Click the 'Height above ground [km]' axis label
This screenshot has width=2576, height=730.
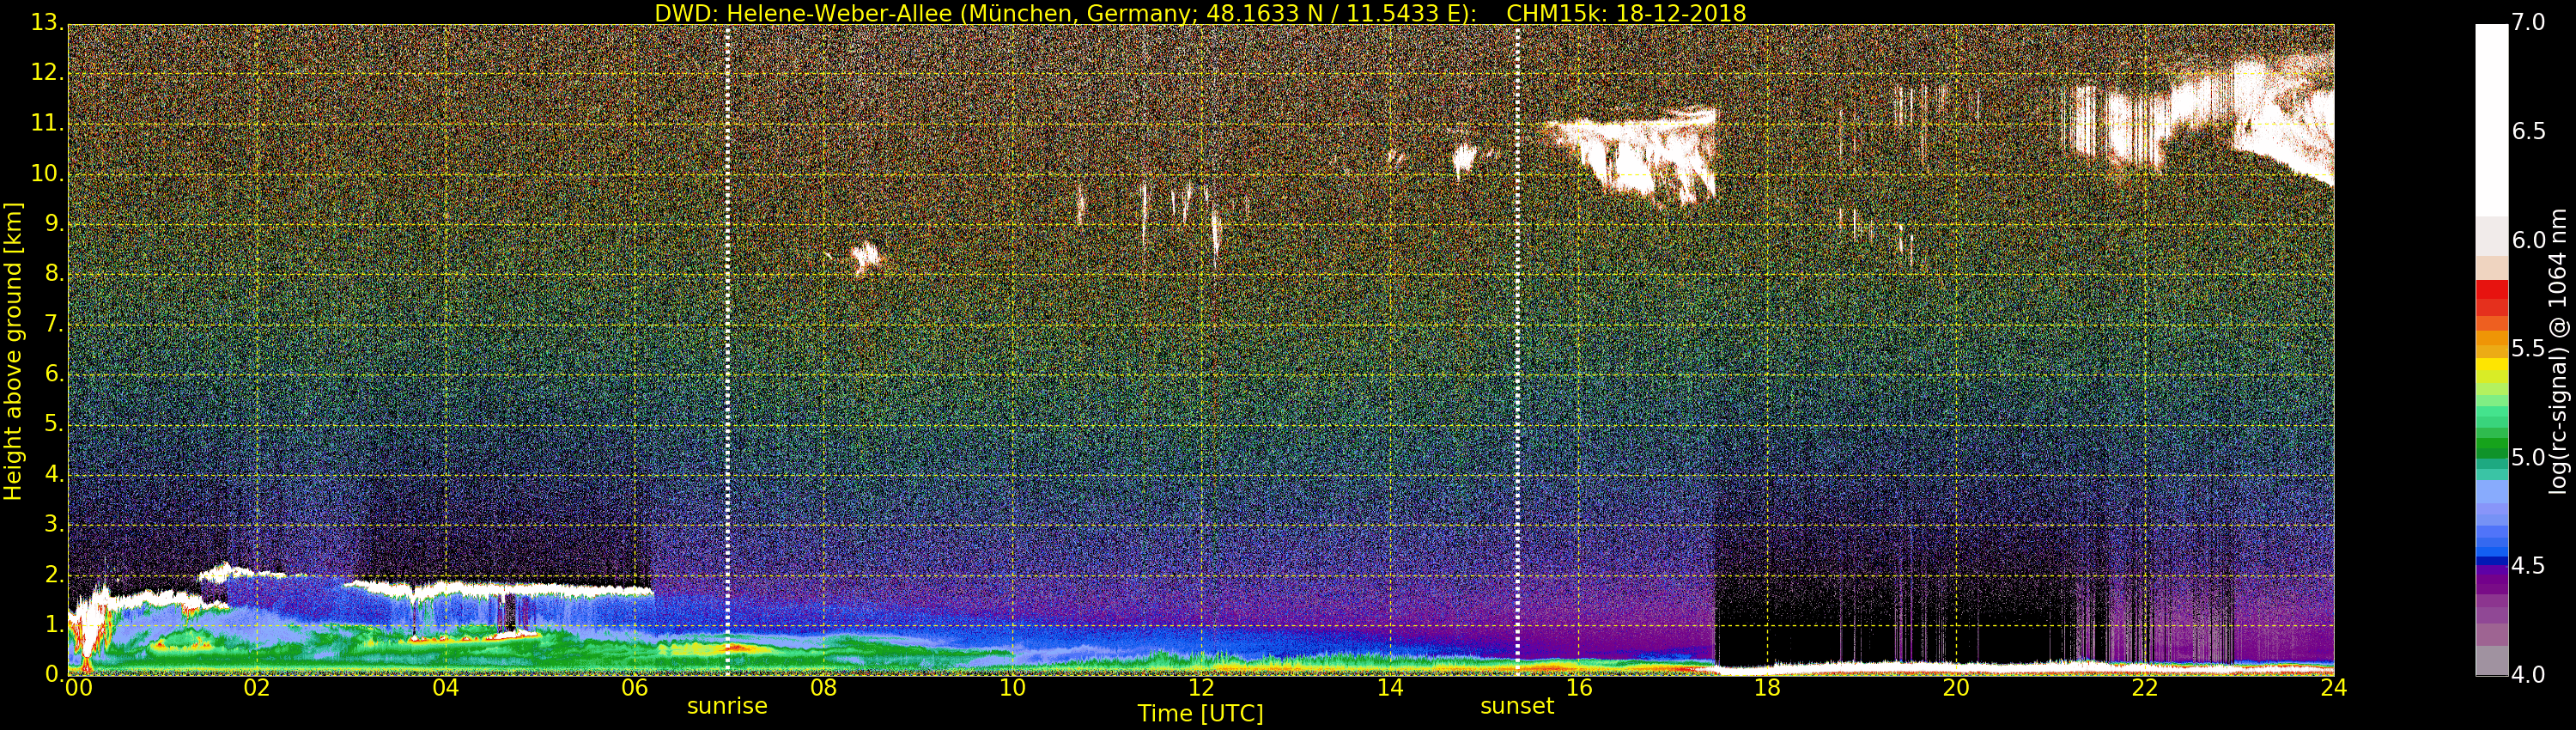tap(13, 351)
